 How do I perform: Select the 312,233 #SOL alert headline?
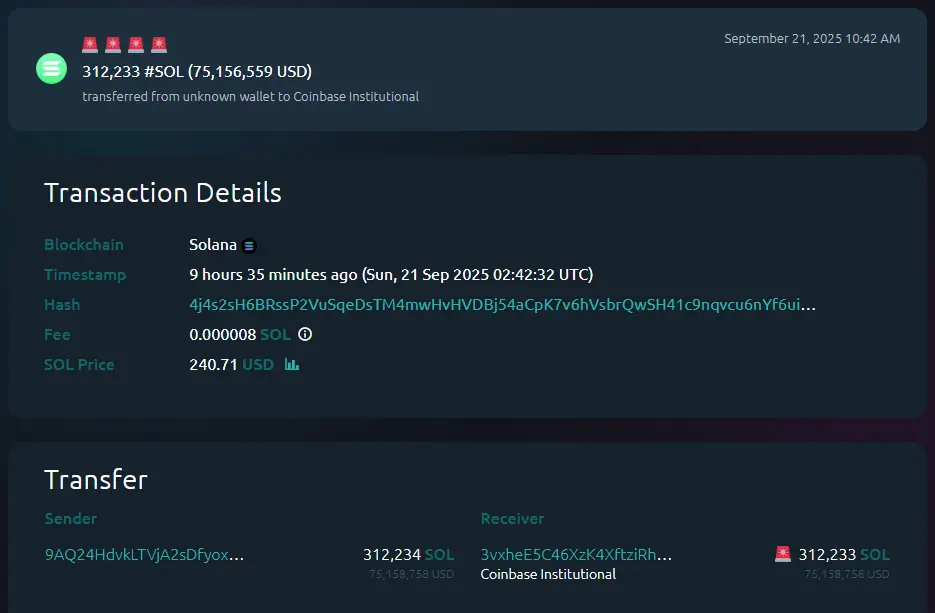click(x=197, y=72)
